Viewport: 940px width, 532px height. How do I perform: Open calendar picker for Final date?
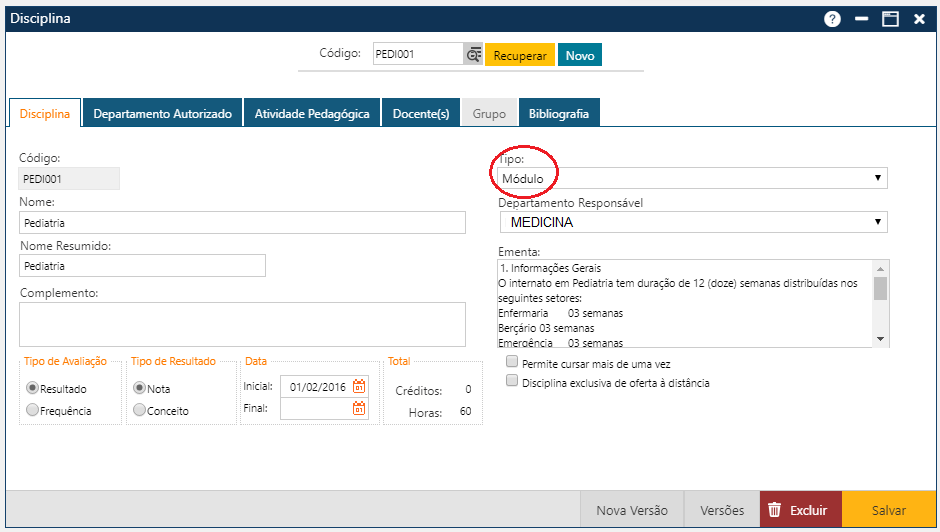click(x=359, y=408)
